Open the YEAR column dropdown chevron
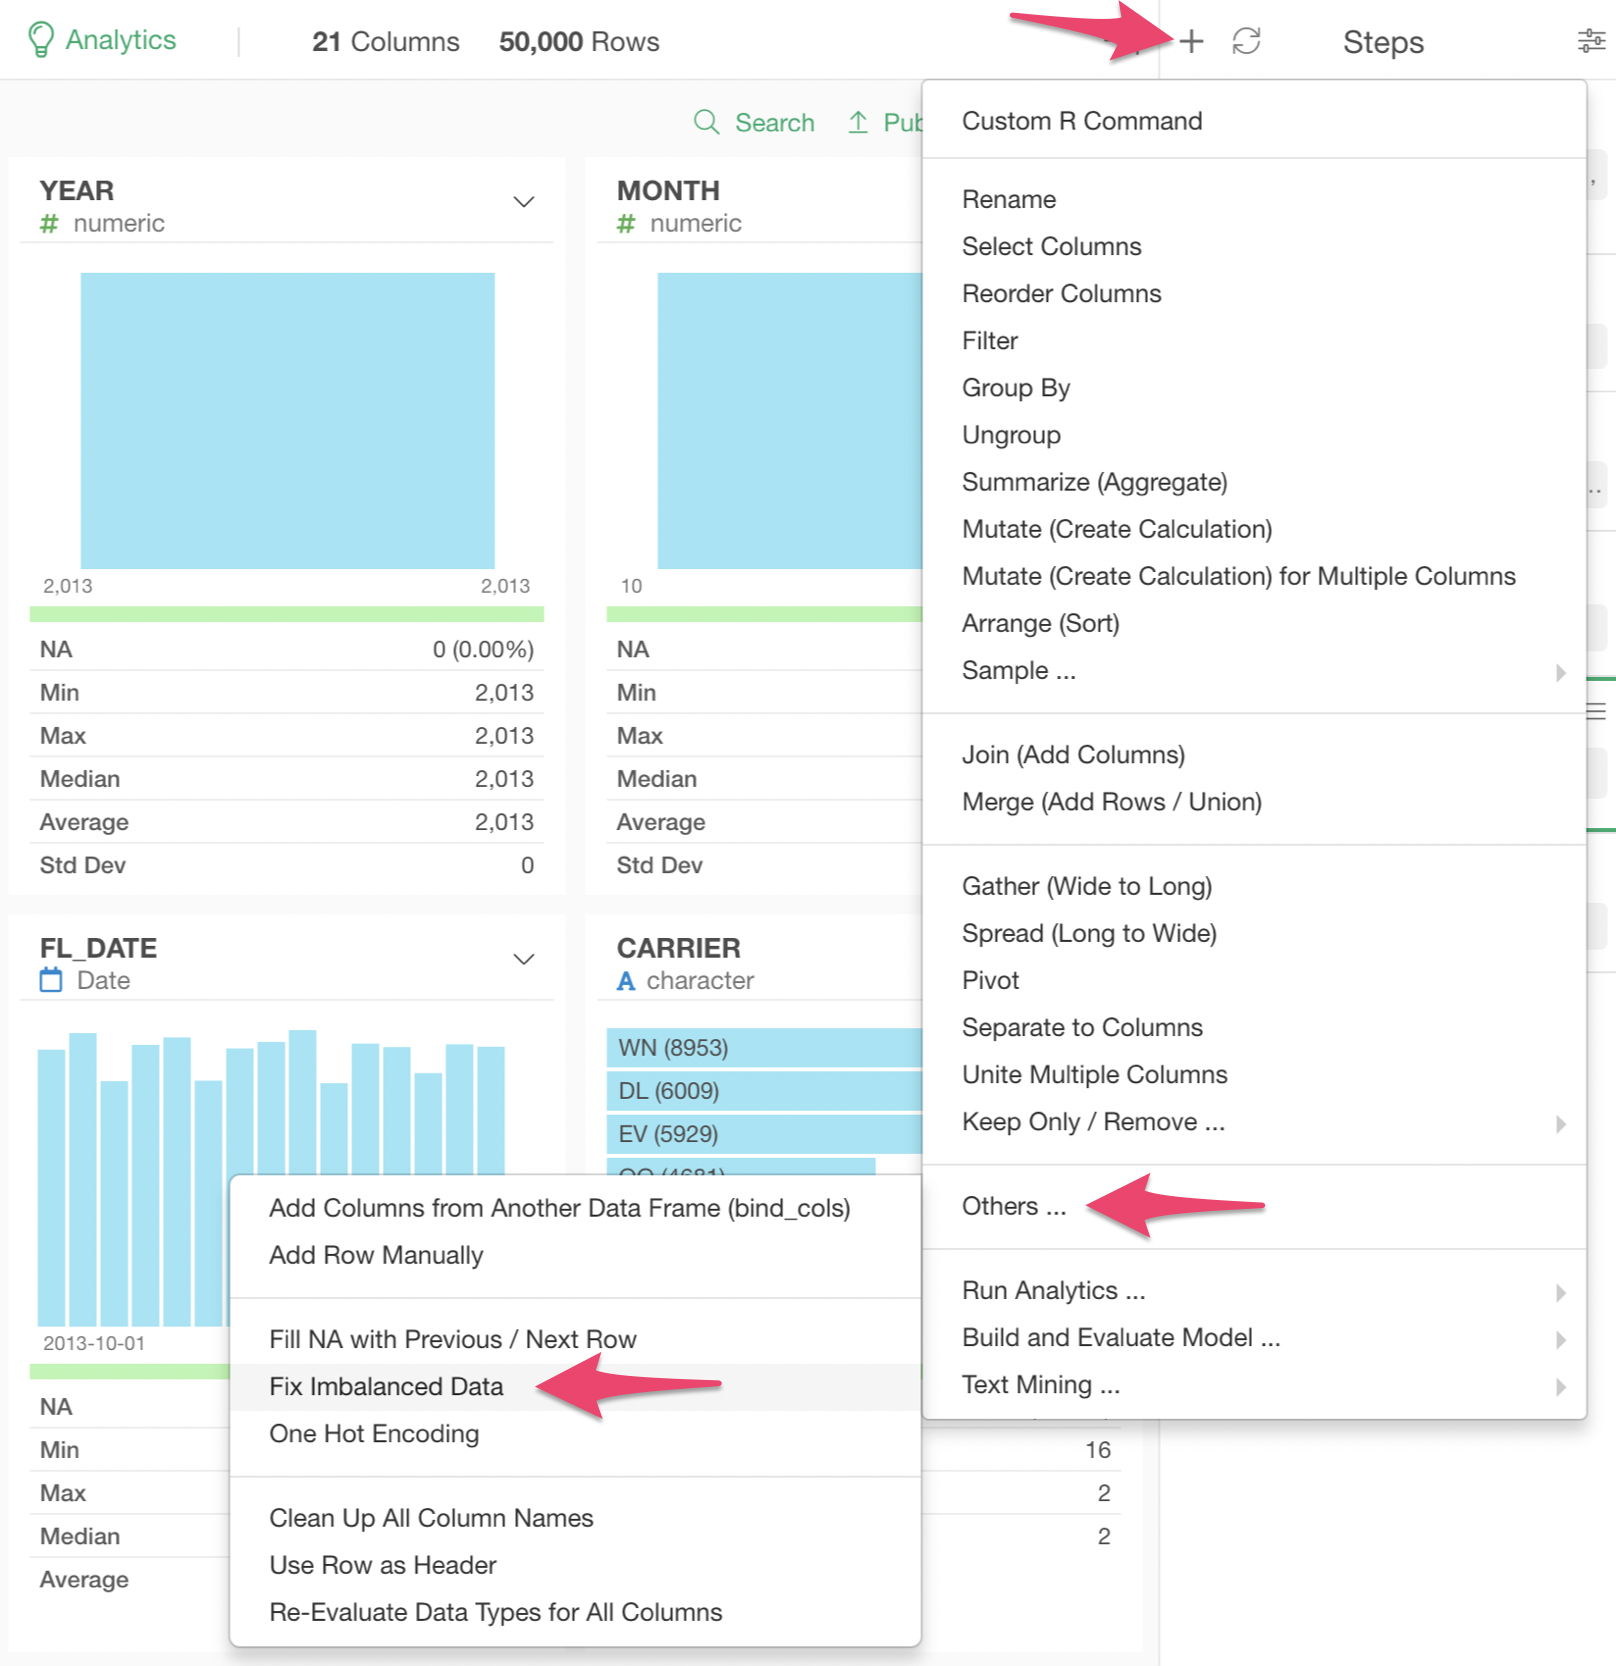This screenshot has width=1616, height=1666. click(x=523, y=202)
